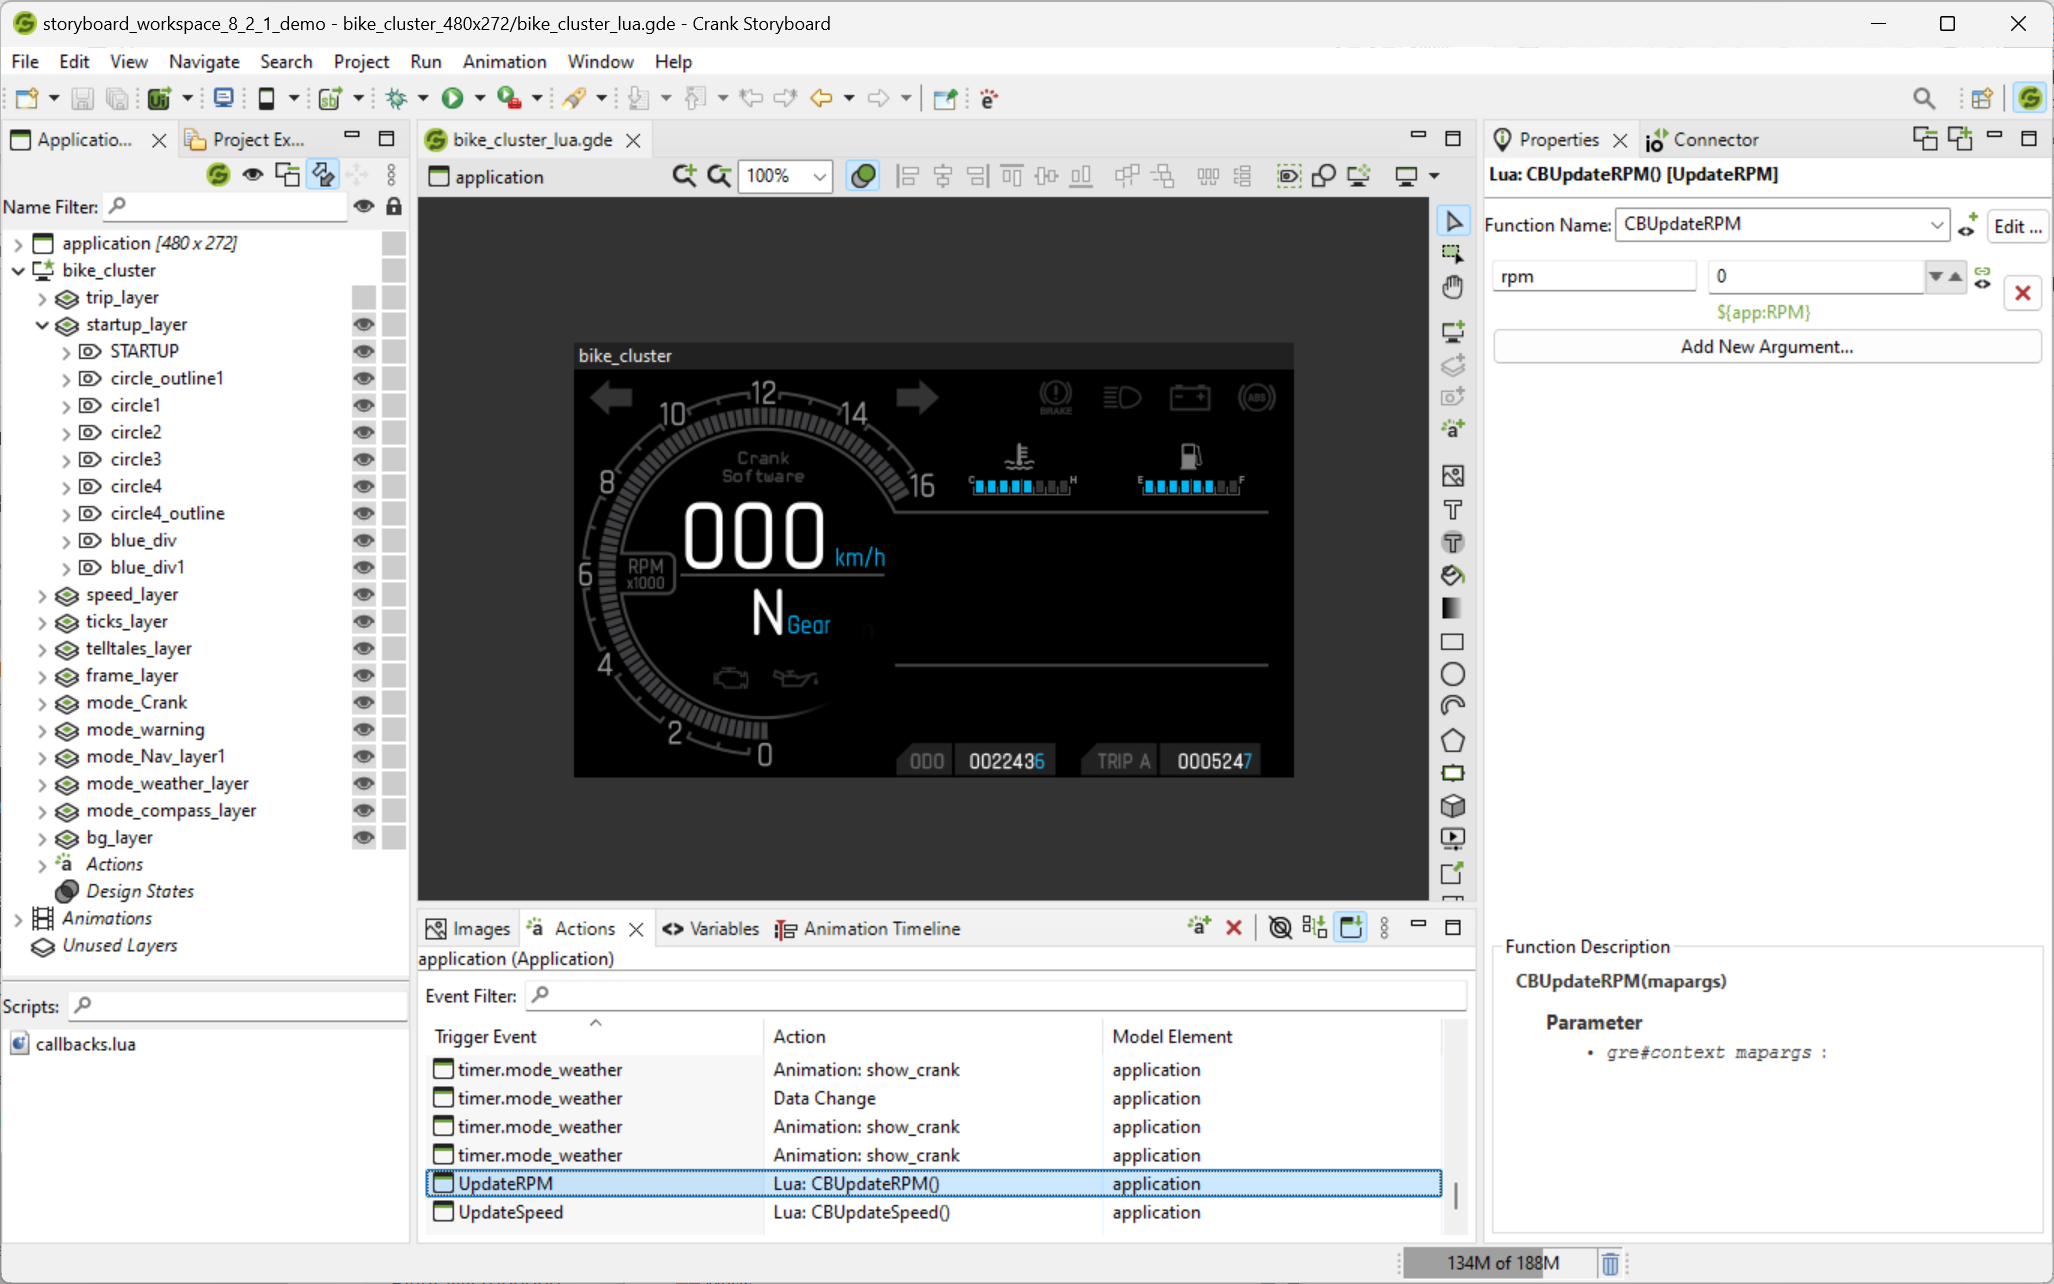
Task: Expand the telltales_layer node
Action: [42, 649]
